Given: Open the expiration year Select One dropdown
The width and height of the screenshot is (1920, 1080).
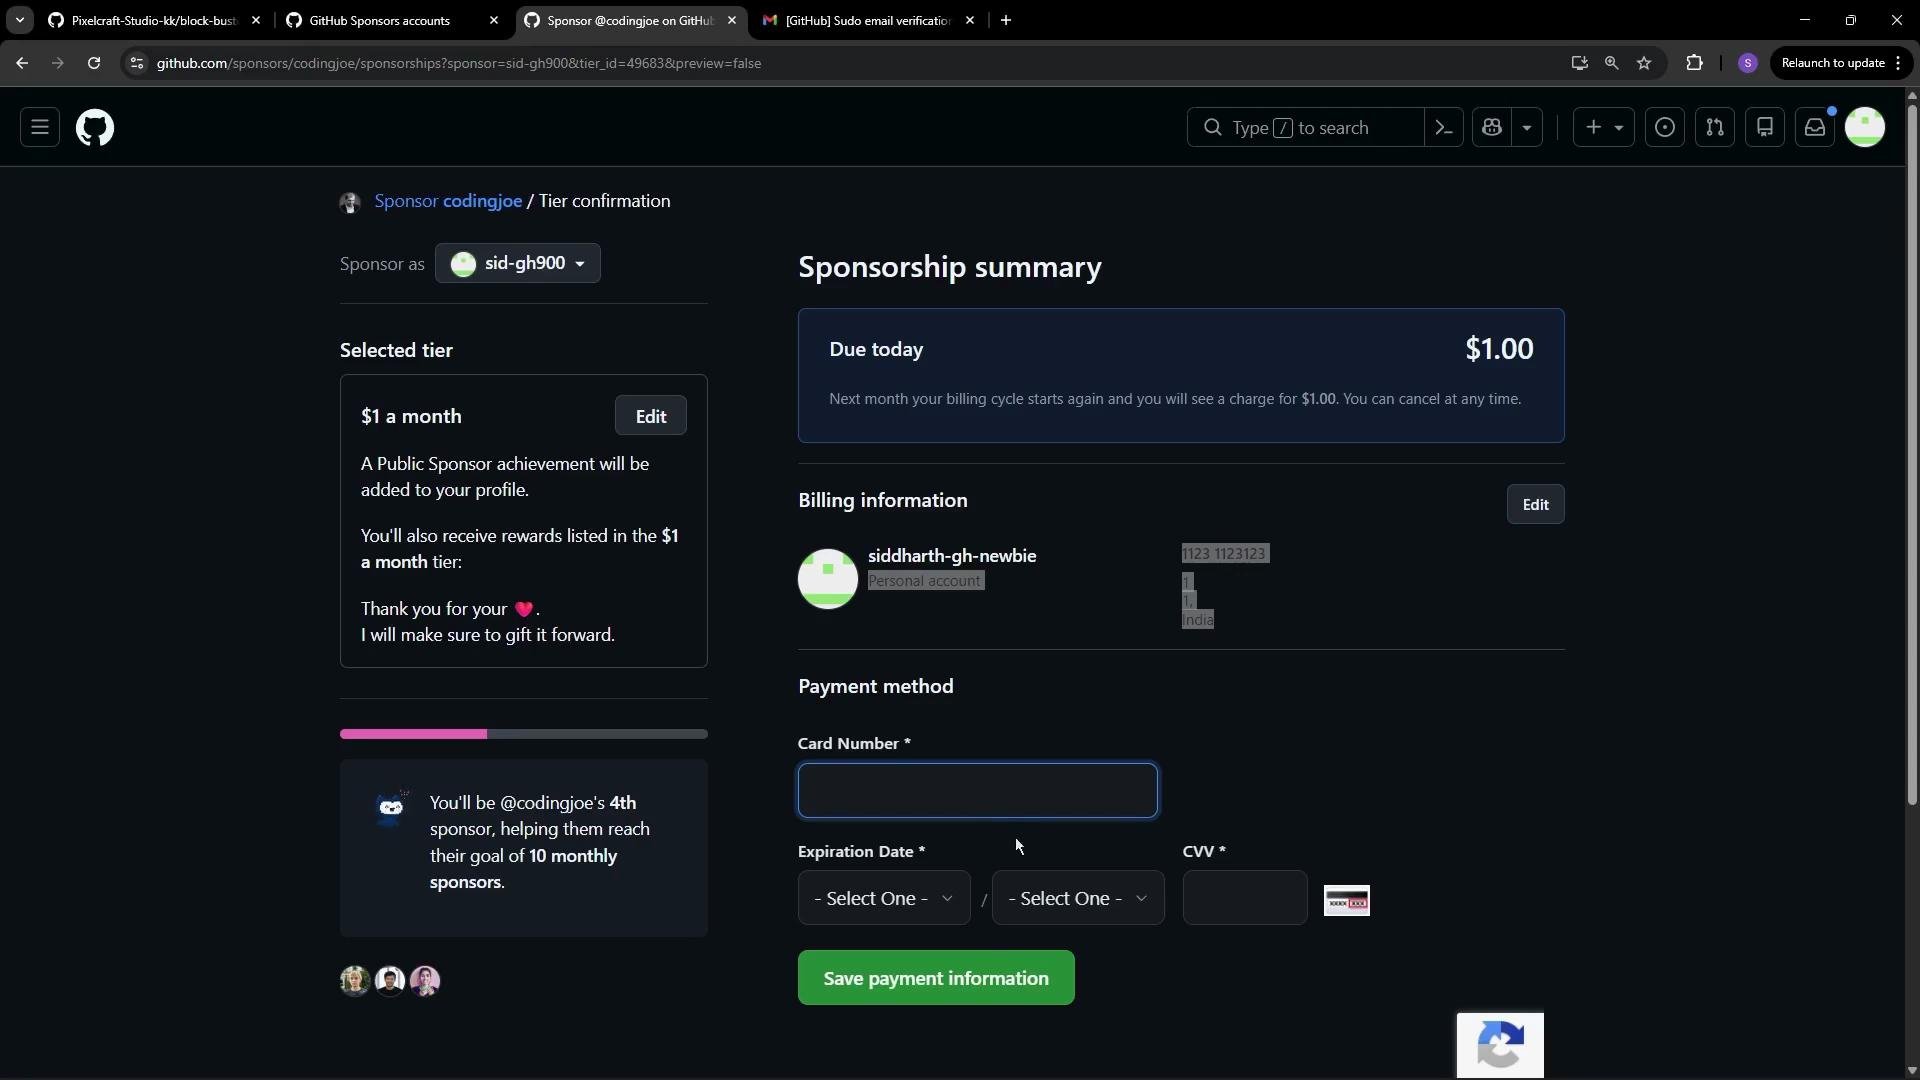Looking at the screenshot, I should [x=1078, y=898].
